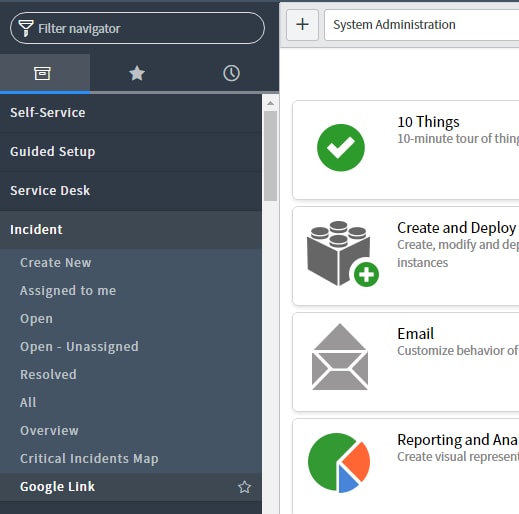519x514 pixels.
Task: Expand the Service Desk menu
Action: click(131, 191)
